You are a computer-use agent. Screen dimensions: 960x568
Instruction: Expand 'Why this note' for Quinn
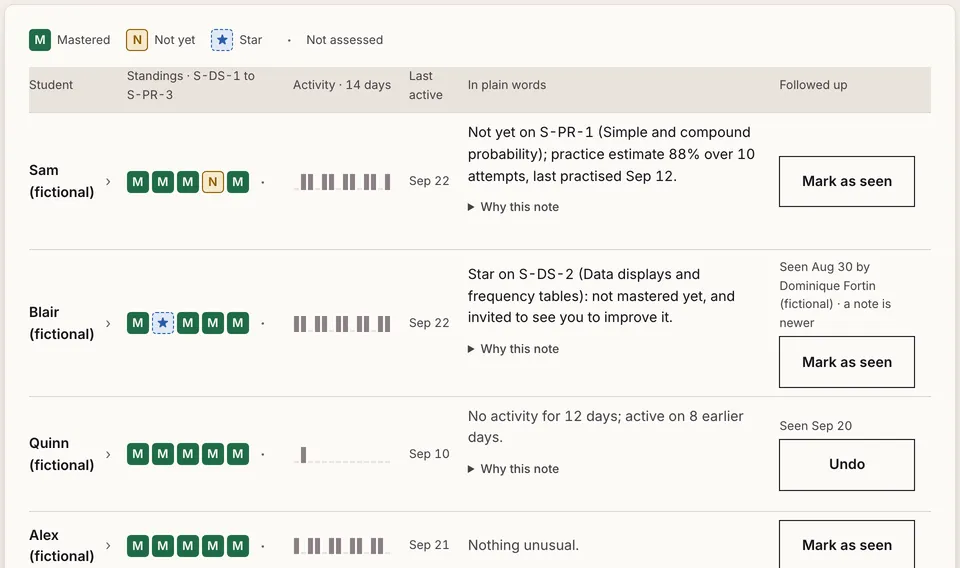click(x=513, y=469)
